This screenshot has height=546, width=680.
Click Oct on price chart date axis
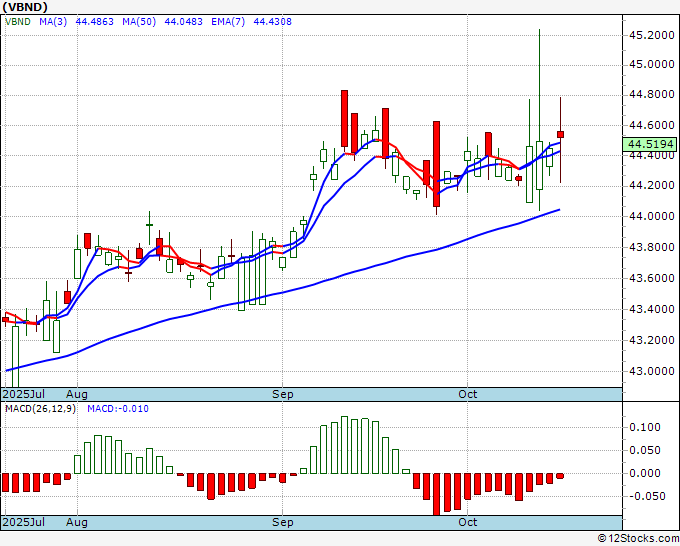point(468,394)
